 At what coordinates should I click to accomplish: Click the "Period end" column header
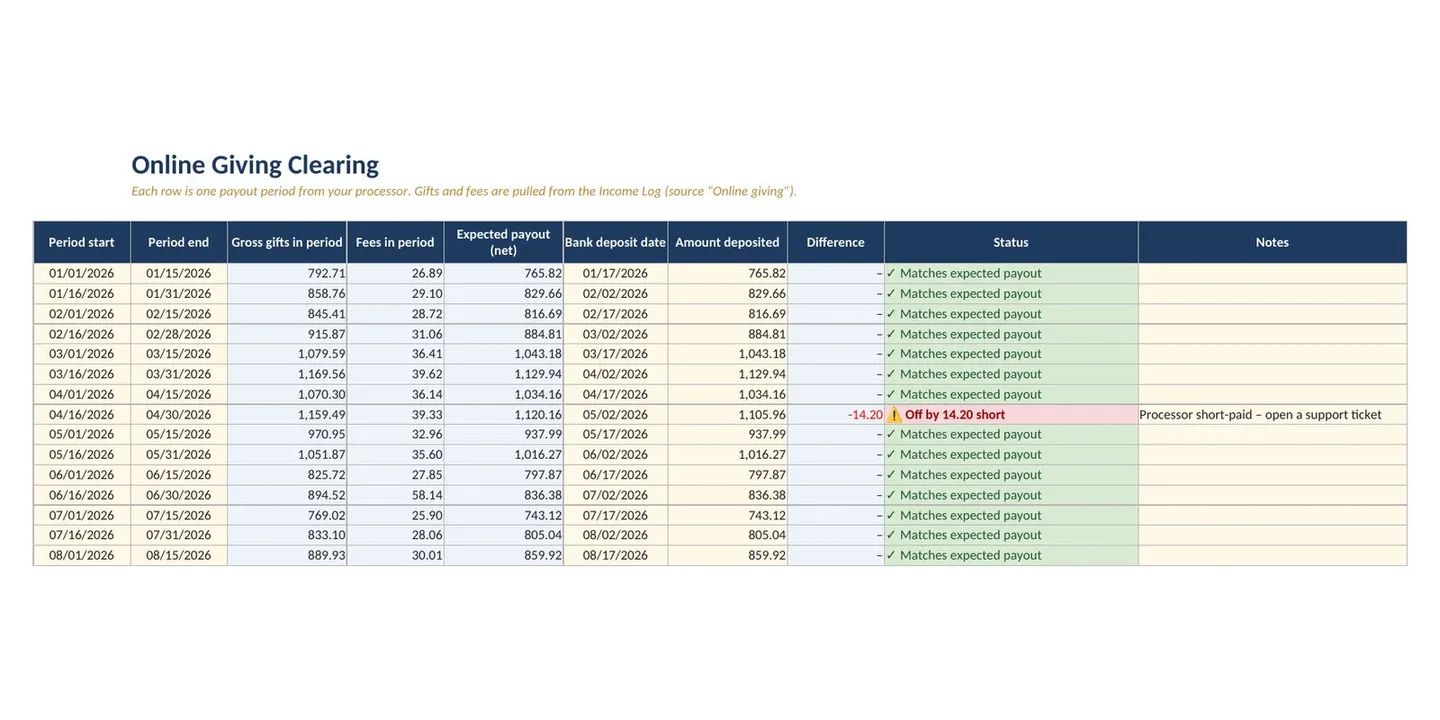tap(179, 242)
